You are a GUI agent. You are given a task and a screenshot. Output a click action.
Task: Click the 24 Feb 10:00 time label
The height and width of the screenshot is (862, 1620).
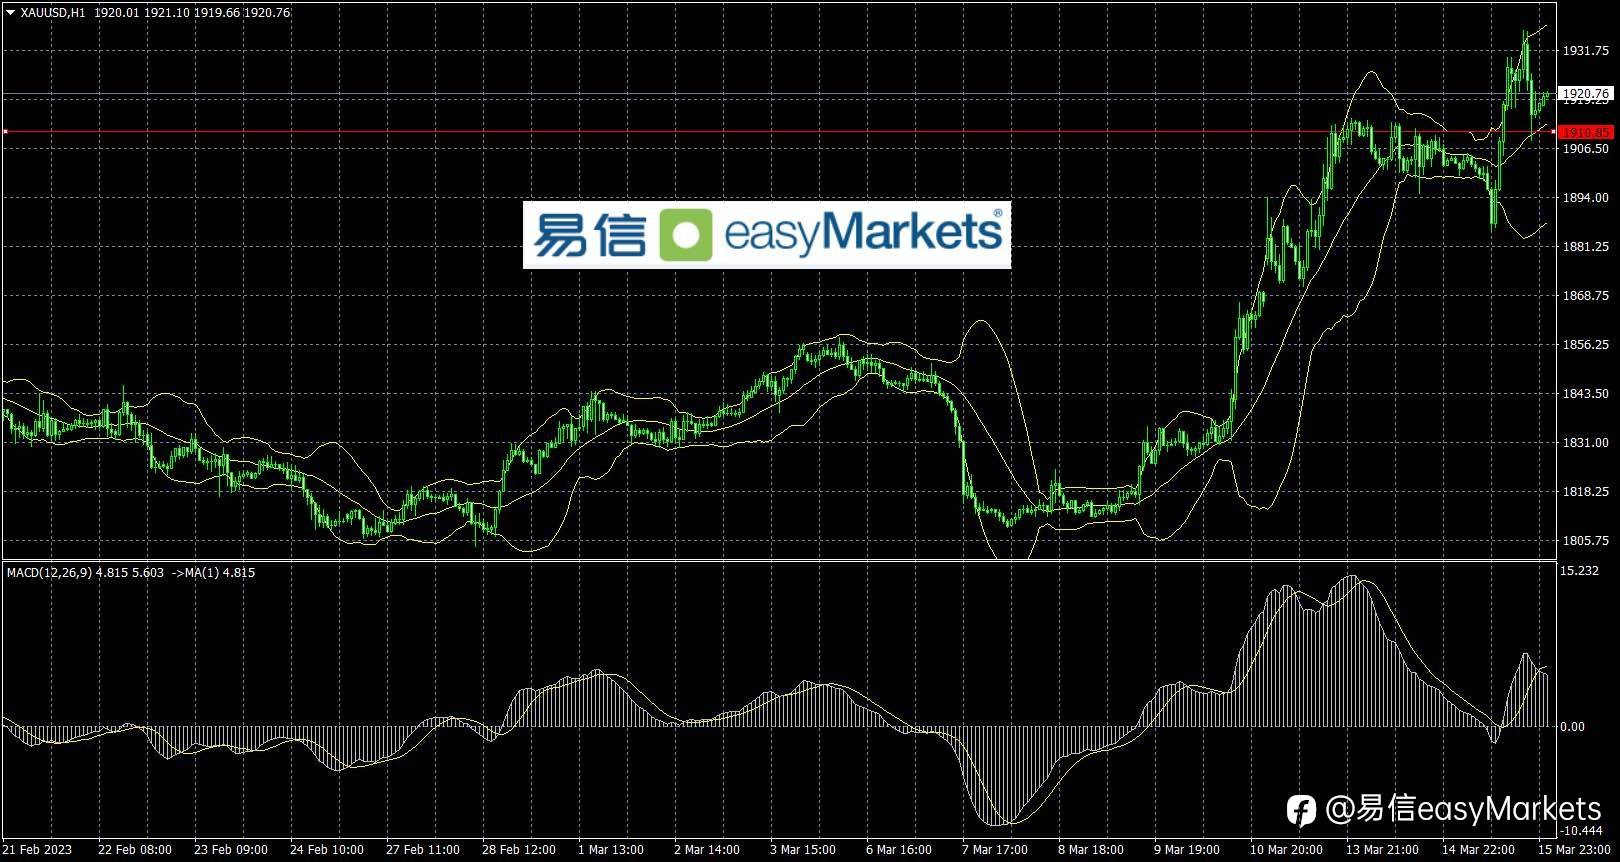(x=327, y=850)
